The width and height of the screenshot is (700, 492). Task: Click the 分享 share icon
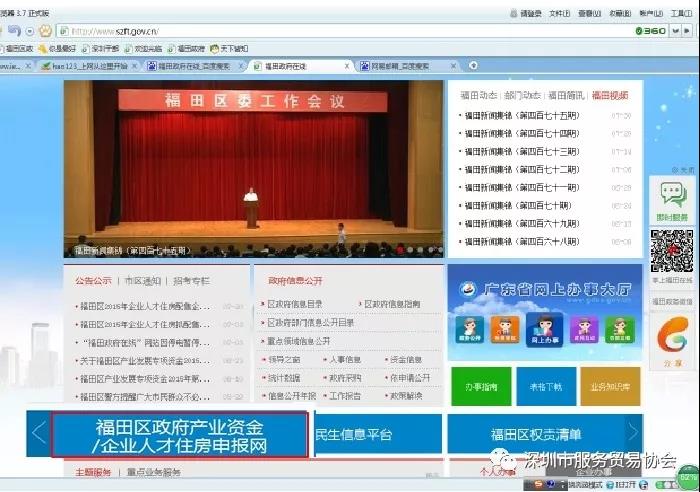click(673, 334)
